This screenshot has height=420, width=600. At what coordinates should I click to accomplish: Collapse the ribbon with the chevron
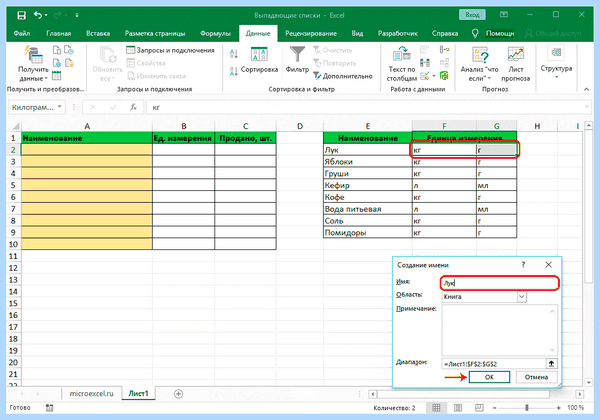click(586, 89)
